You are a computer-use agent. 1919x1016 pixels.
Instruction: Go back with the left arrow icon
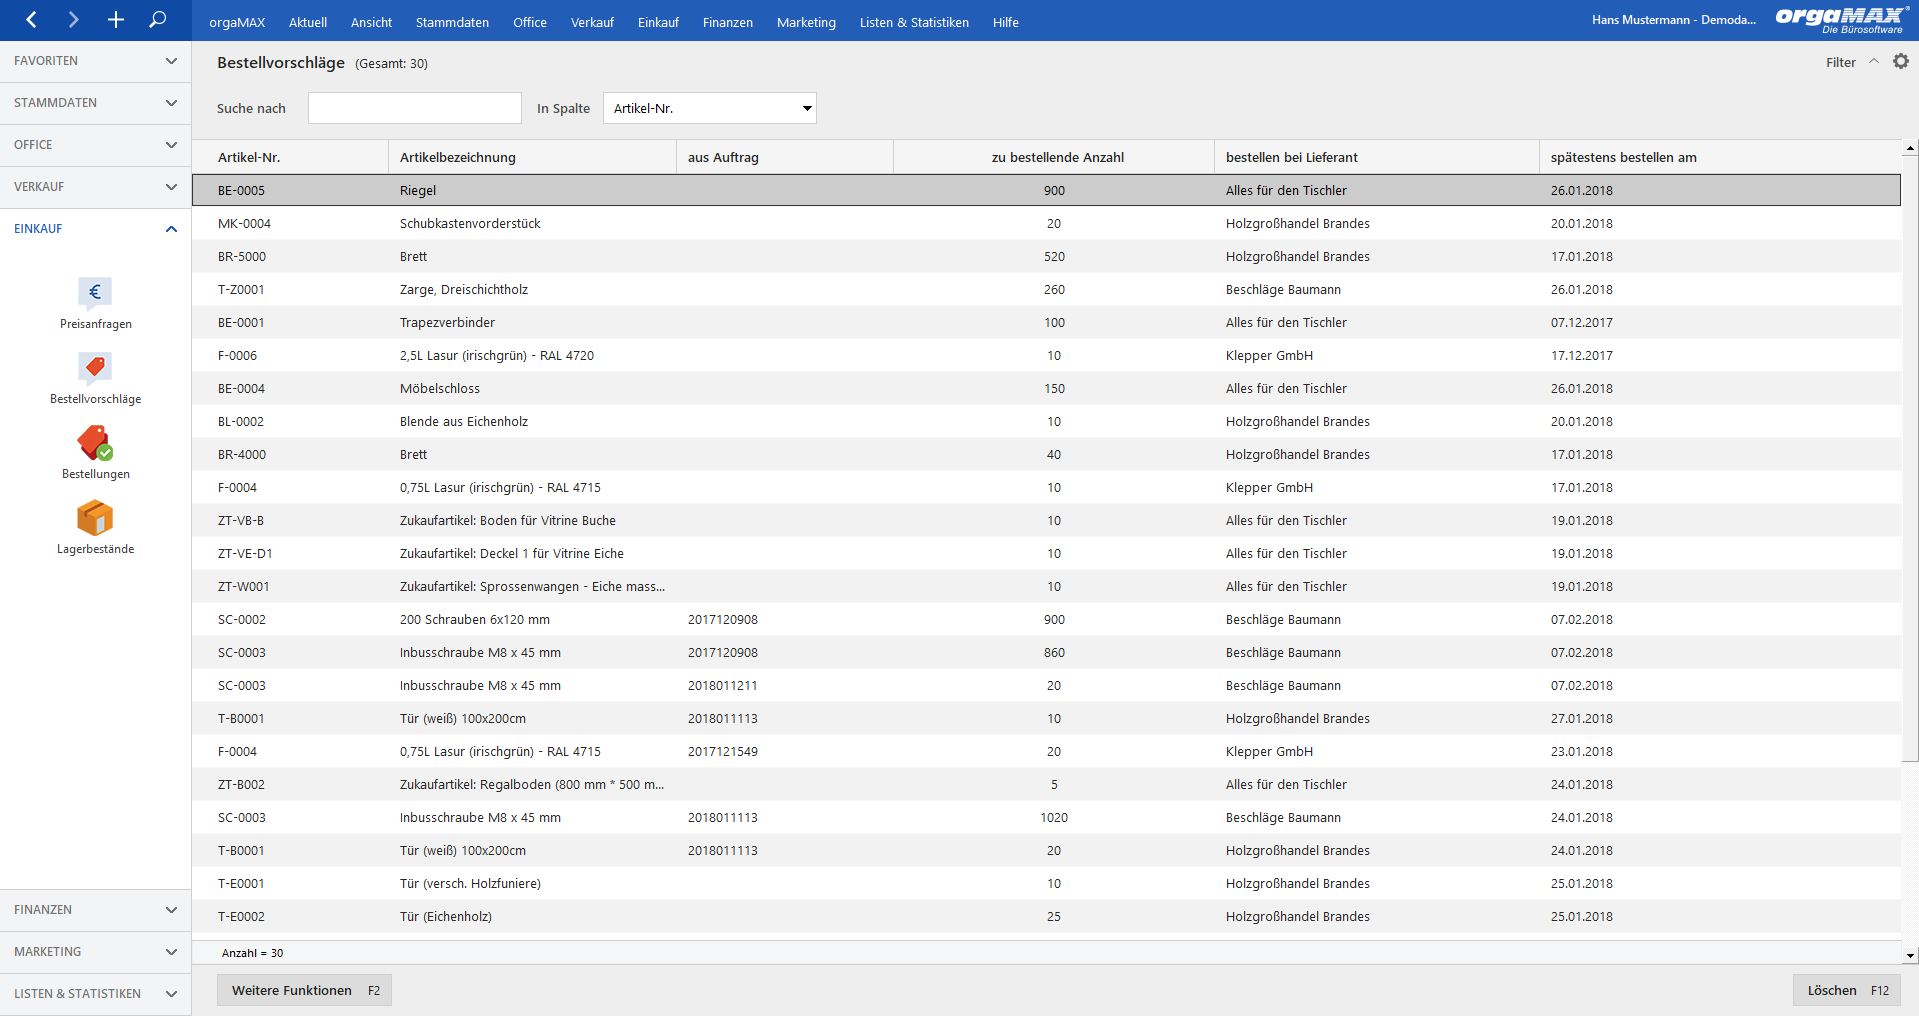tap(31, 20)
